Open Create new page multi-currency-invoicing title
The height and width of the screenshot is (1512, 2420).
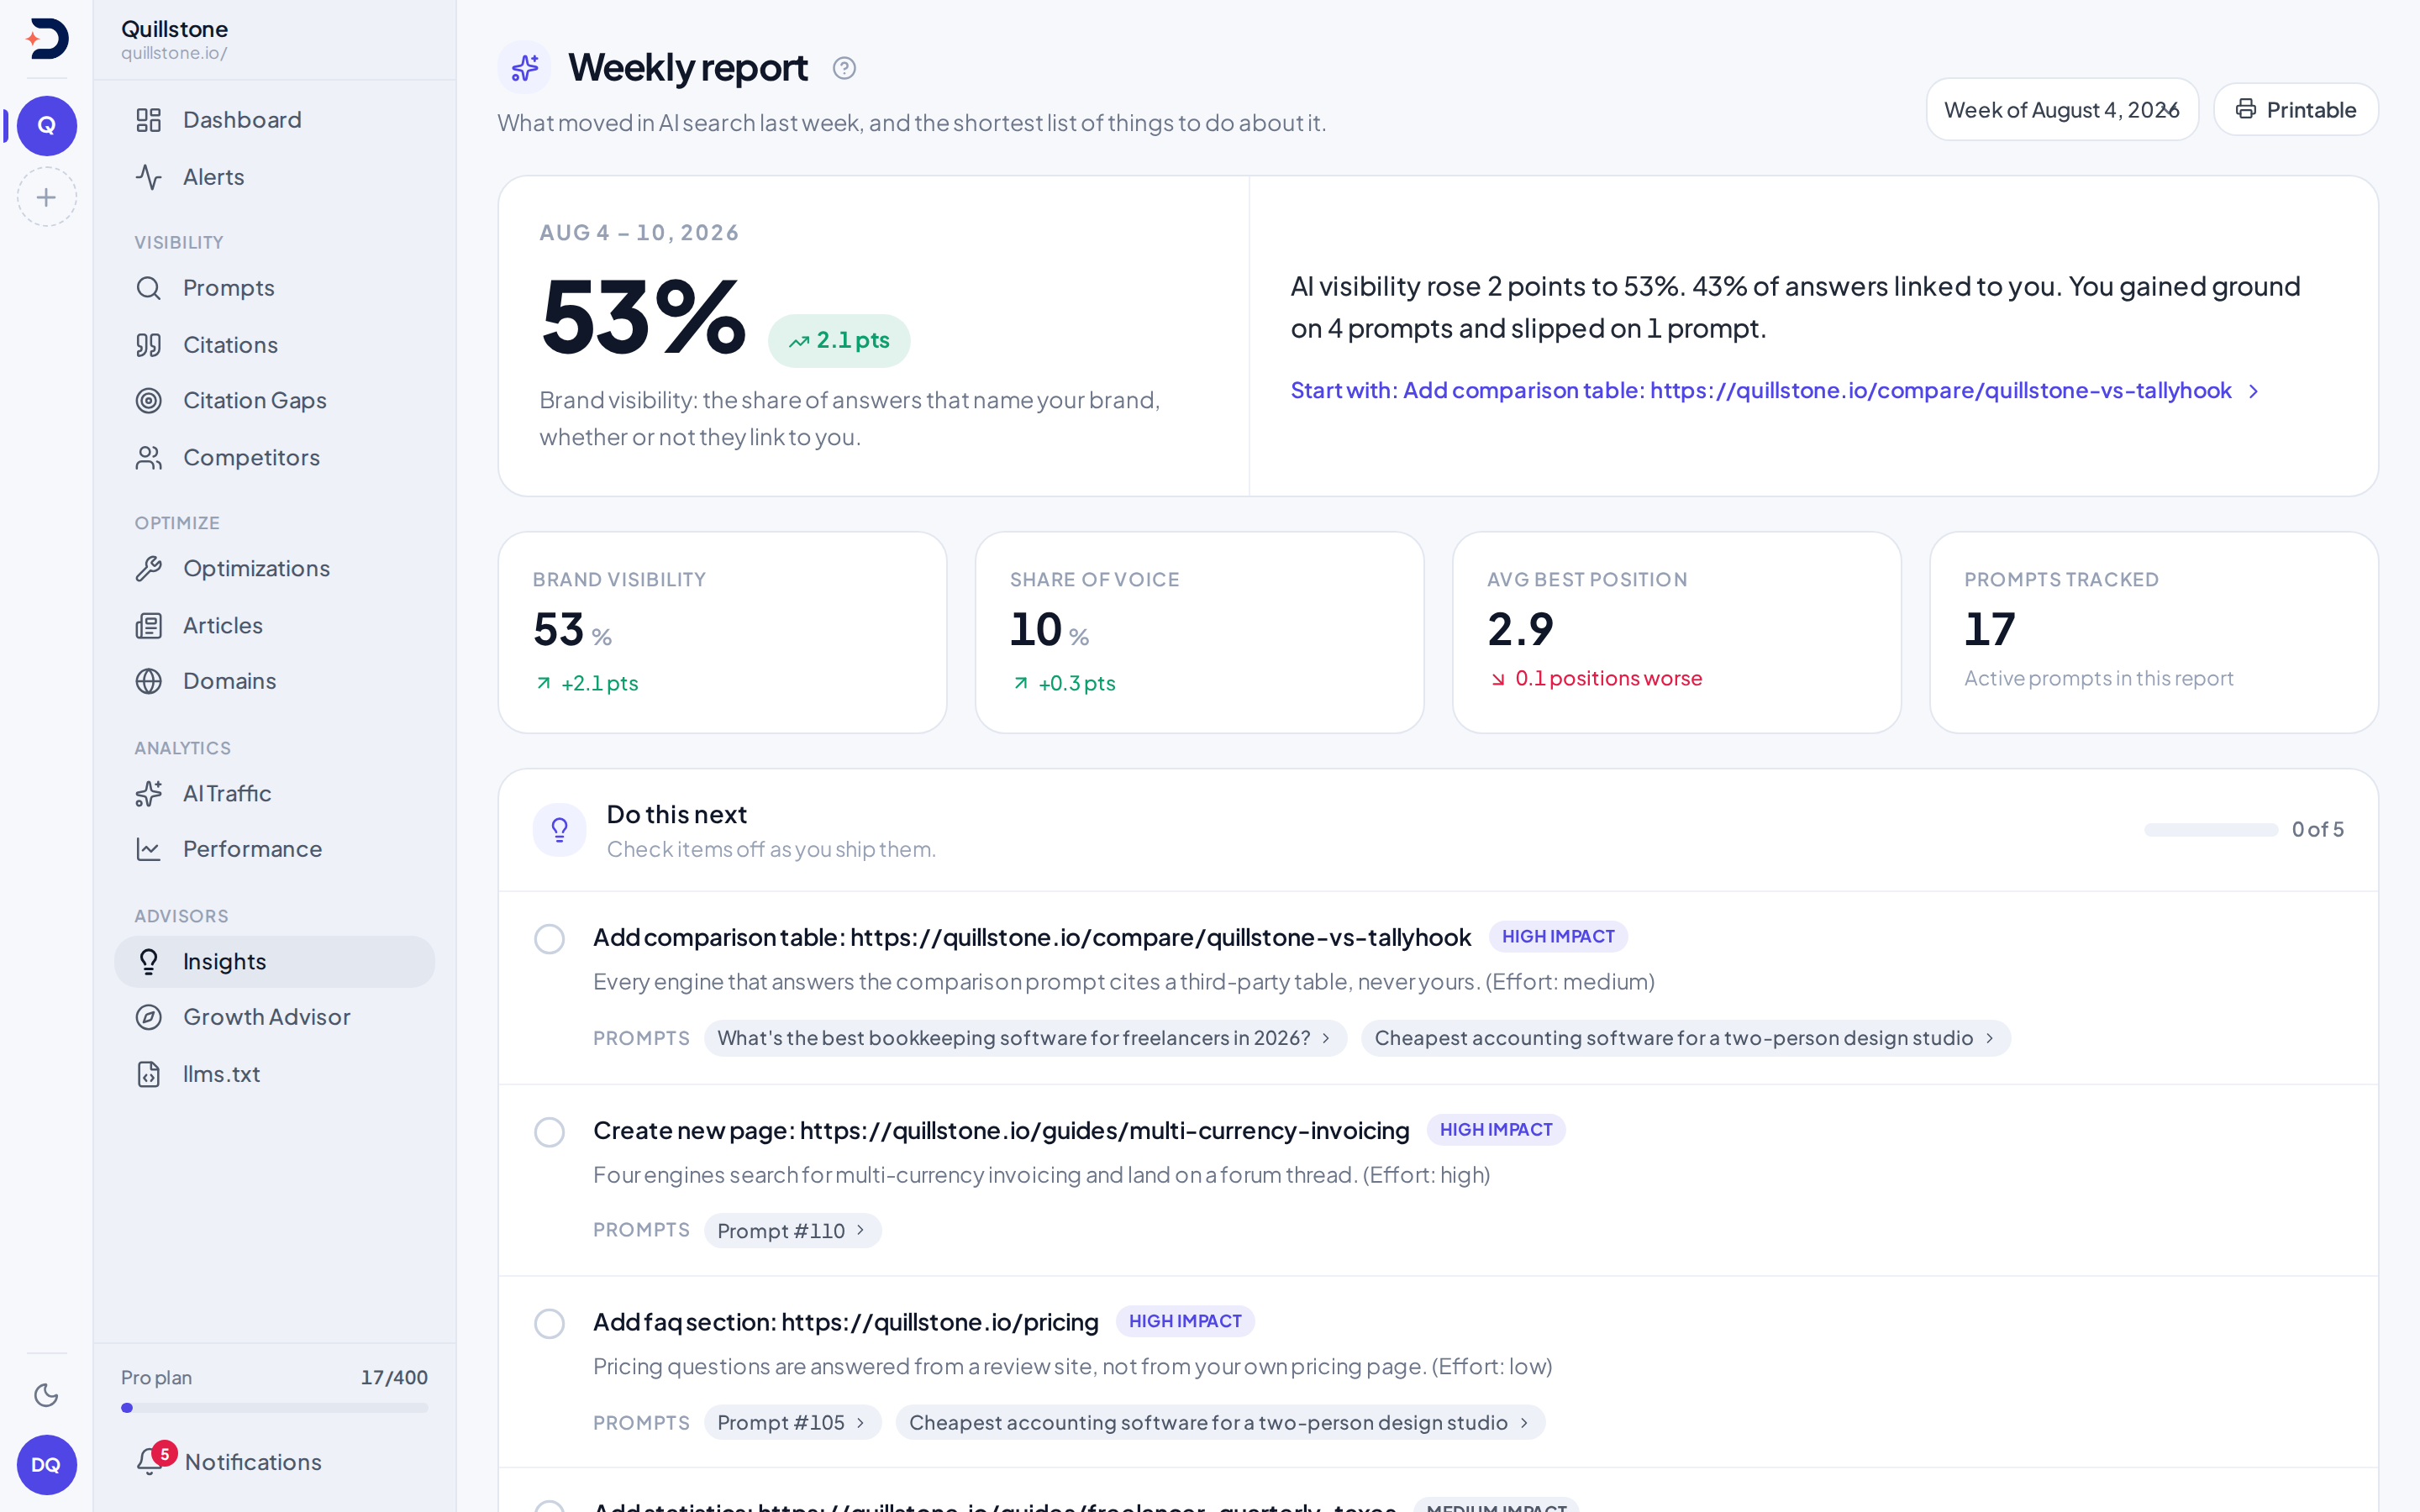point(1001,1130)
